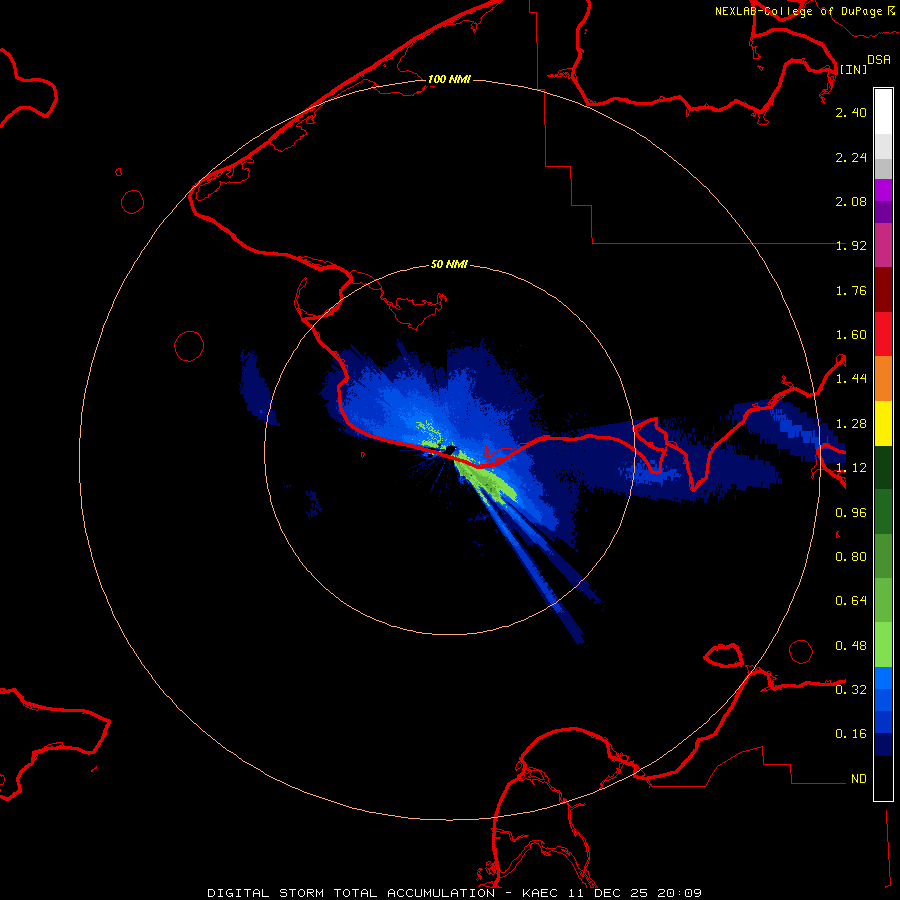Click the 2.40 legend value
This screenshot has width=900, height=900.
[x=851, y=112]
